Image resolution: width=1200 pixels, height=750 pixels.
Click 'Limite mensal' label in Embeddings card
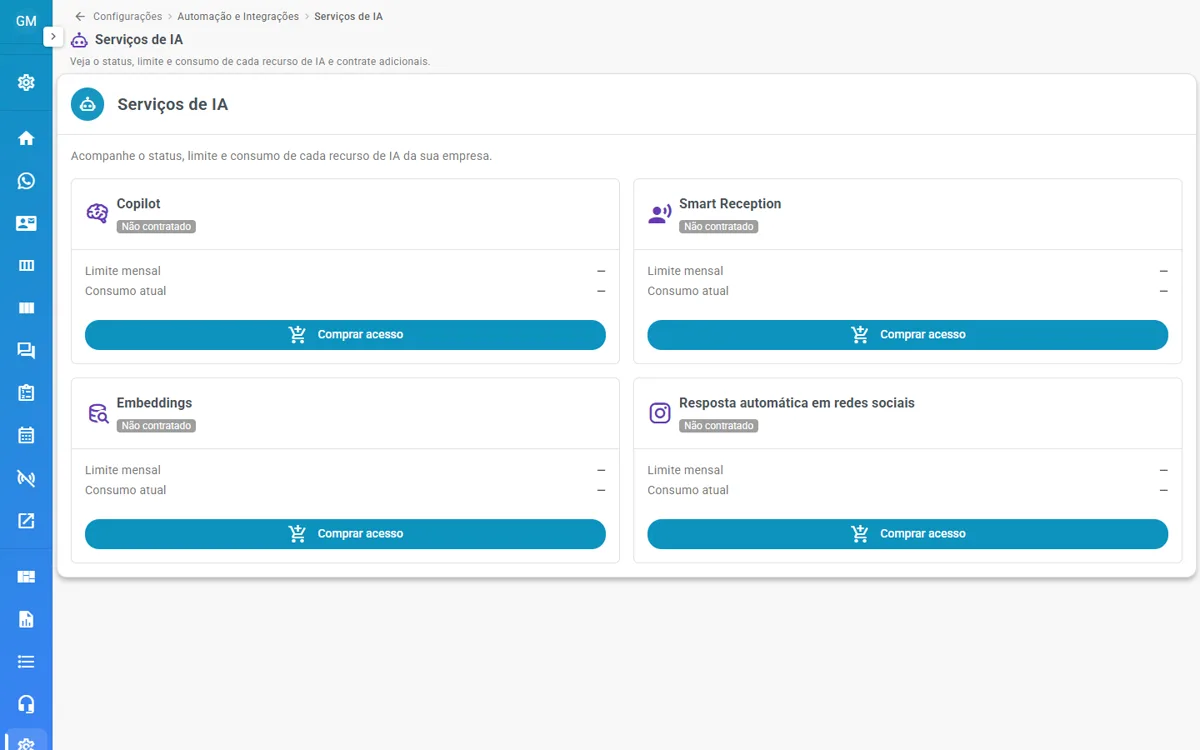coord(123,470)
